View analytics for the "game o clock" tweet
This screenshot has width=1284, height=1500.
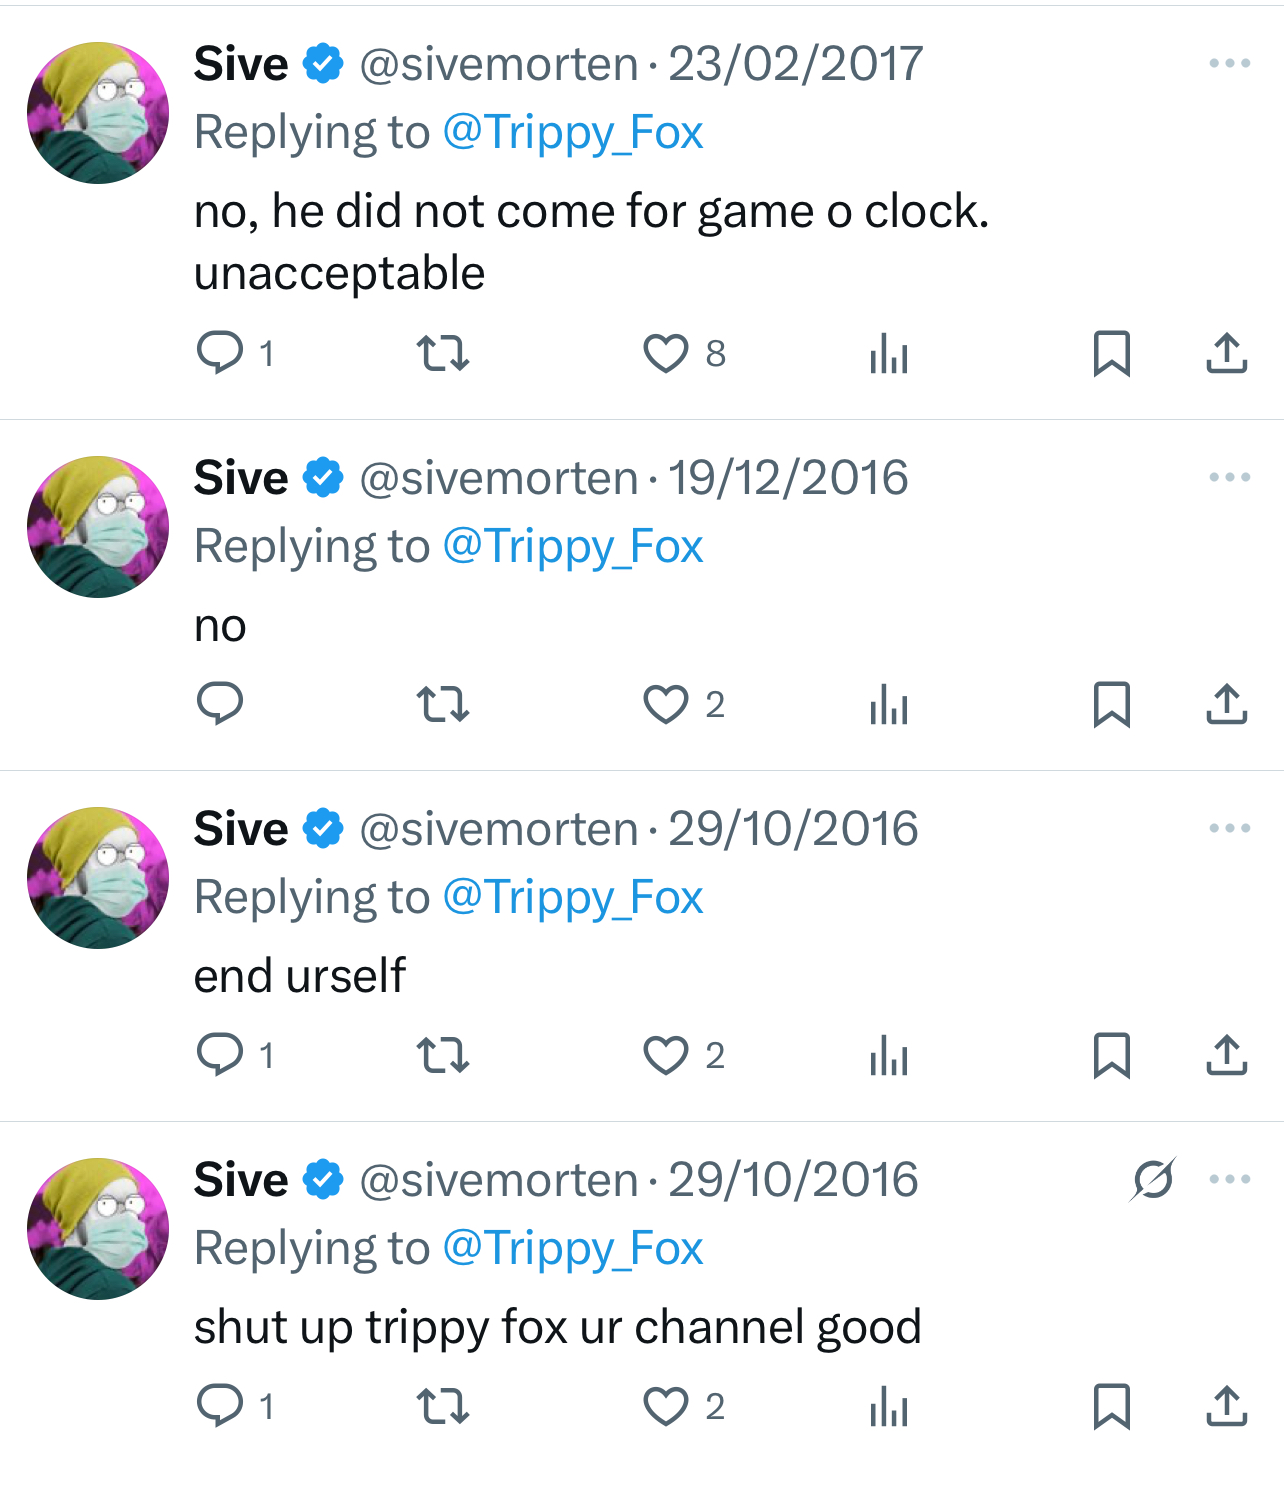[x=889, y=353]
